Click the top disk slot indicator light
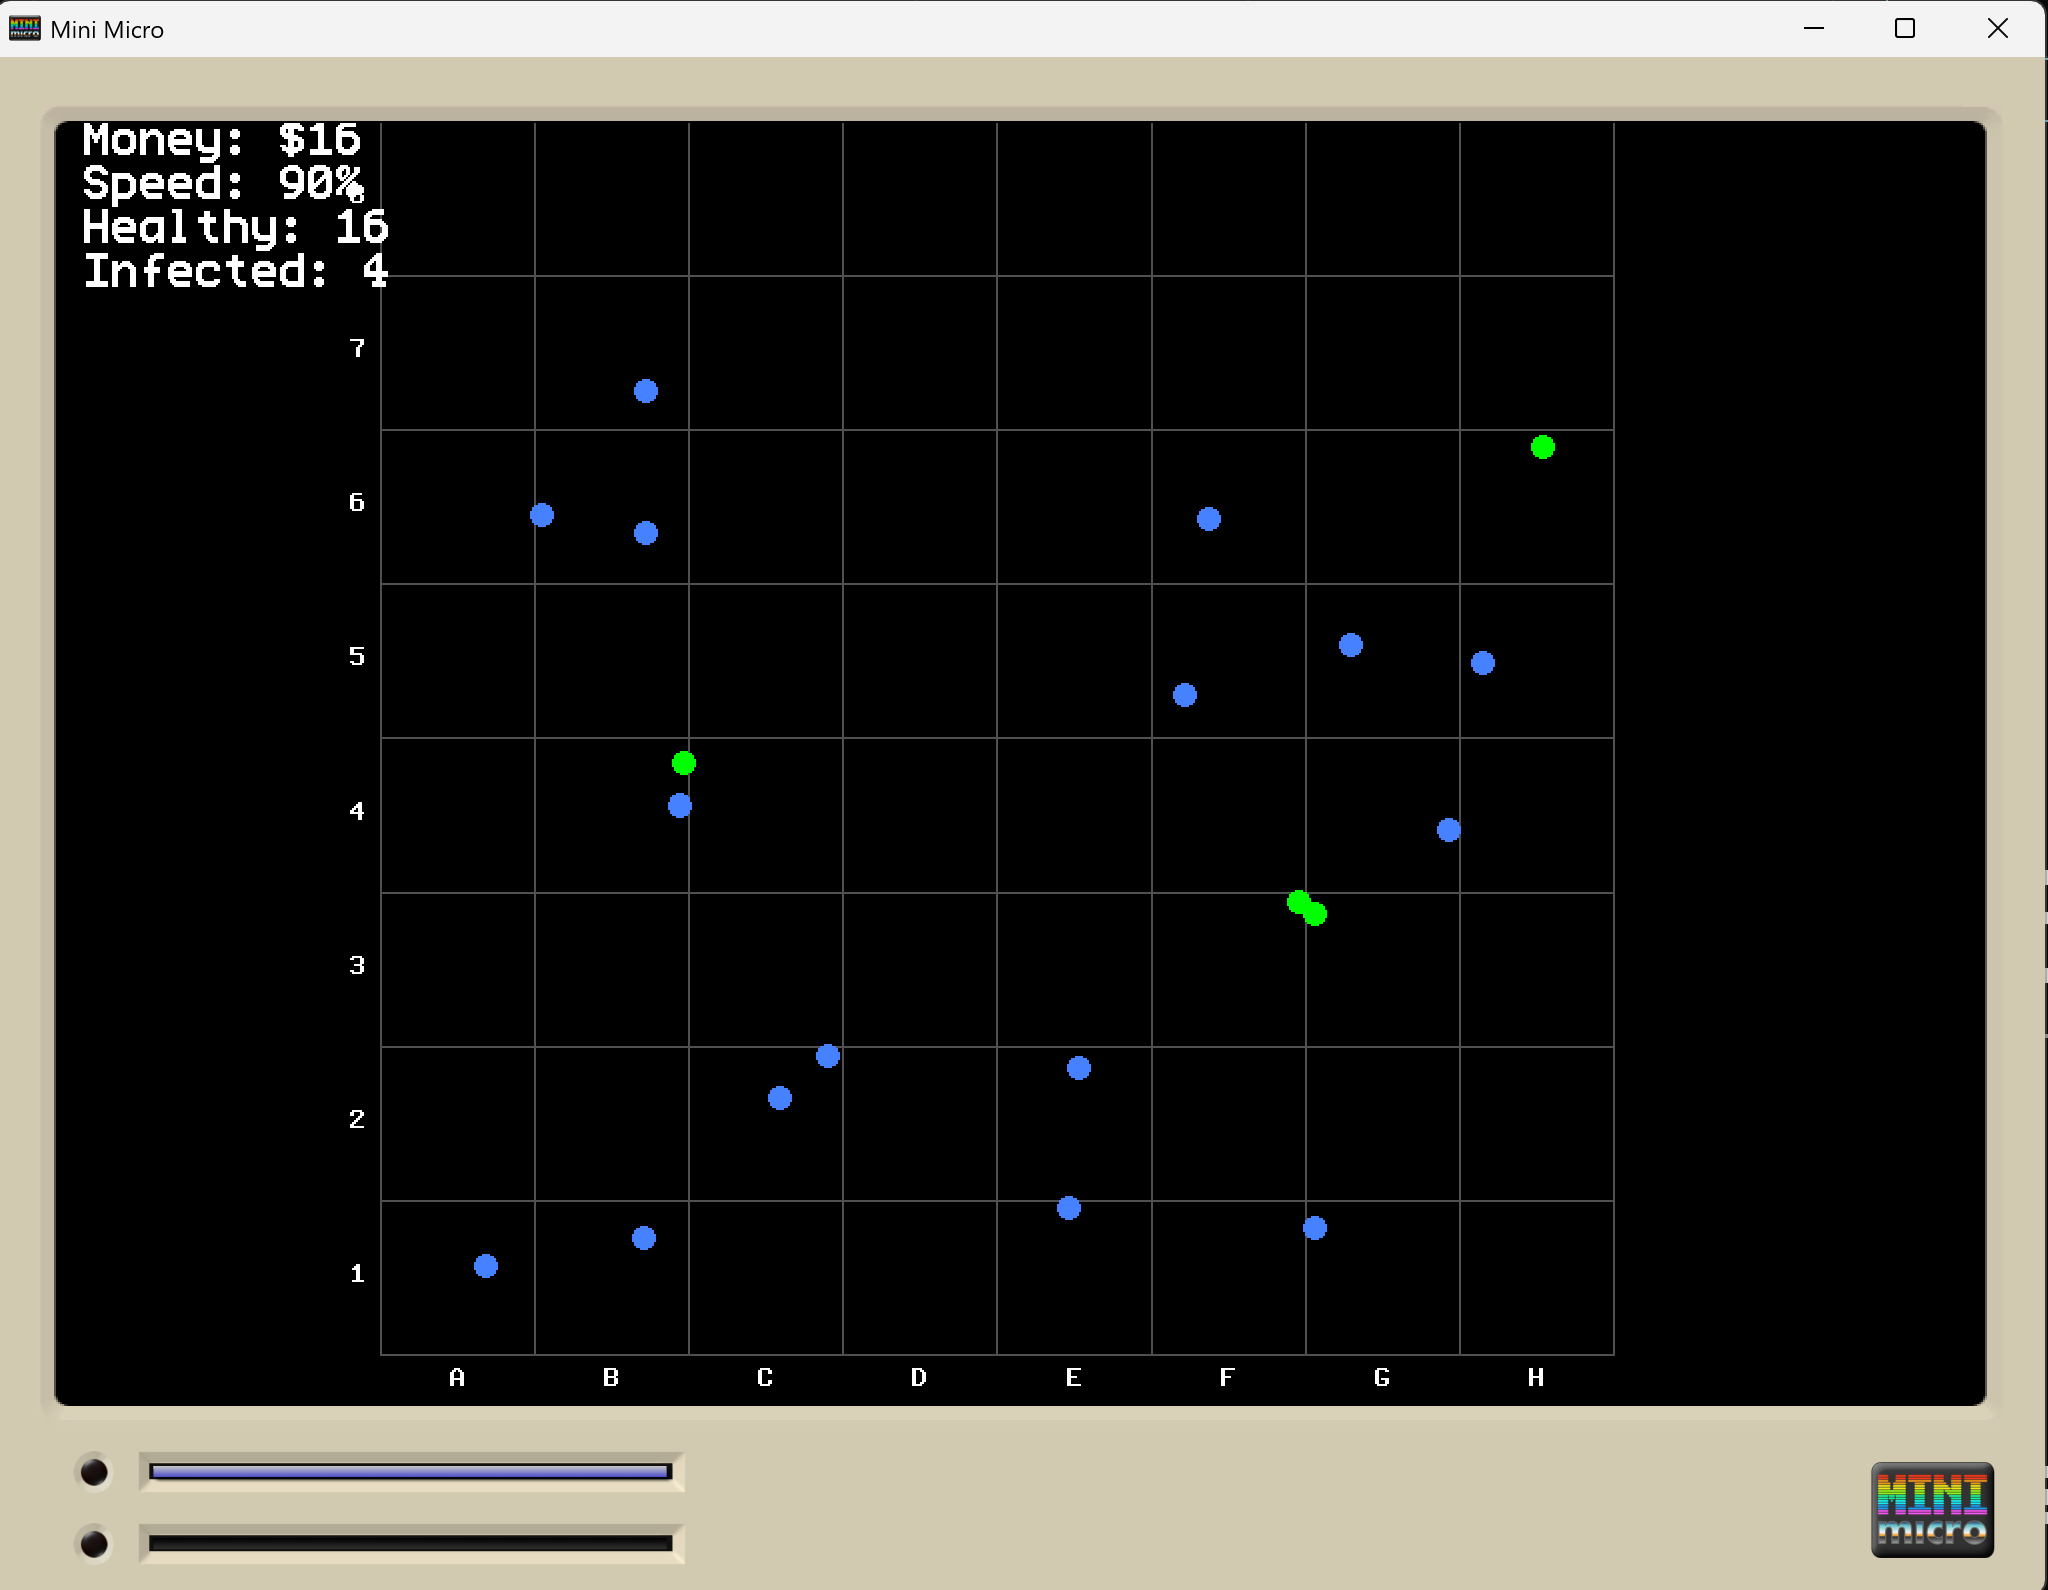This screenshot has height=1590, width=2048. point(94,1472)
